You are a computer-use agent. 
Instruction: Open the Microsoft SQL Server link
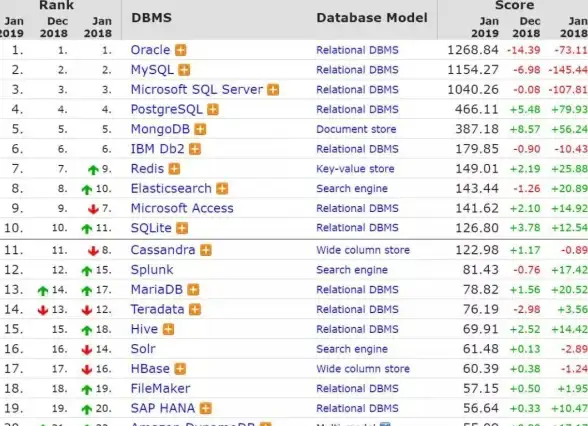pos(197,90)
